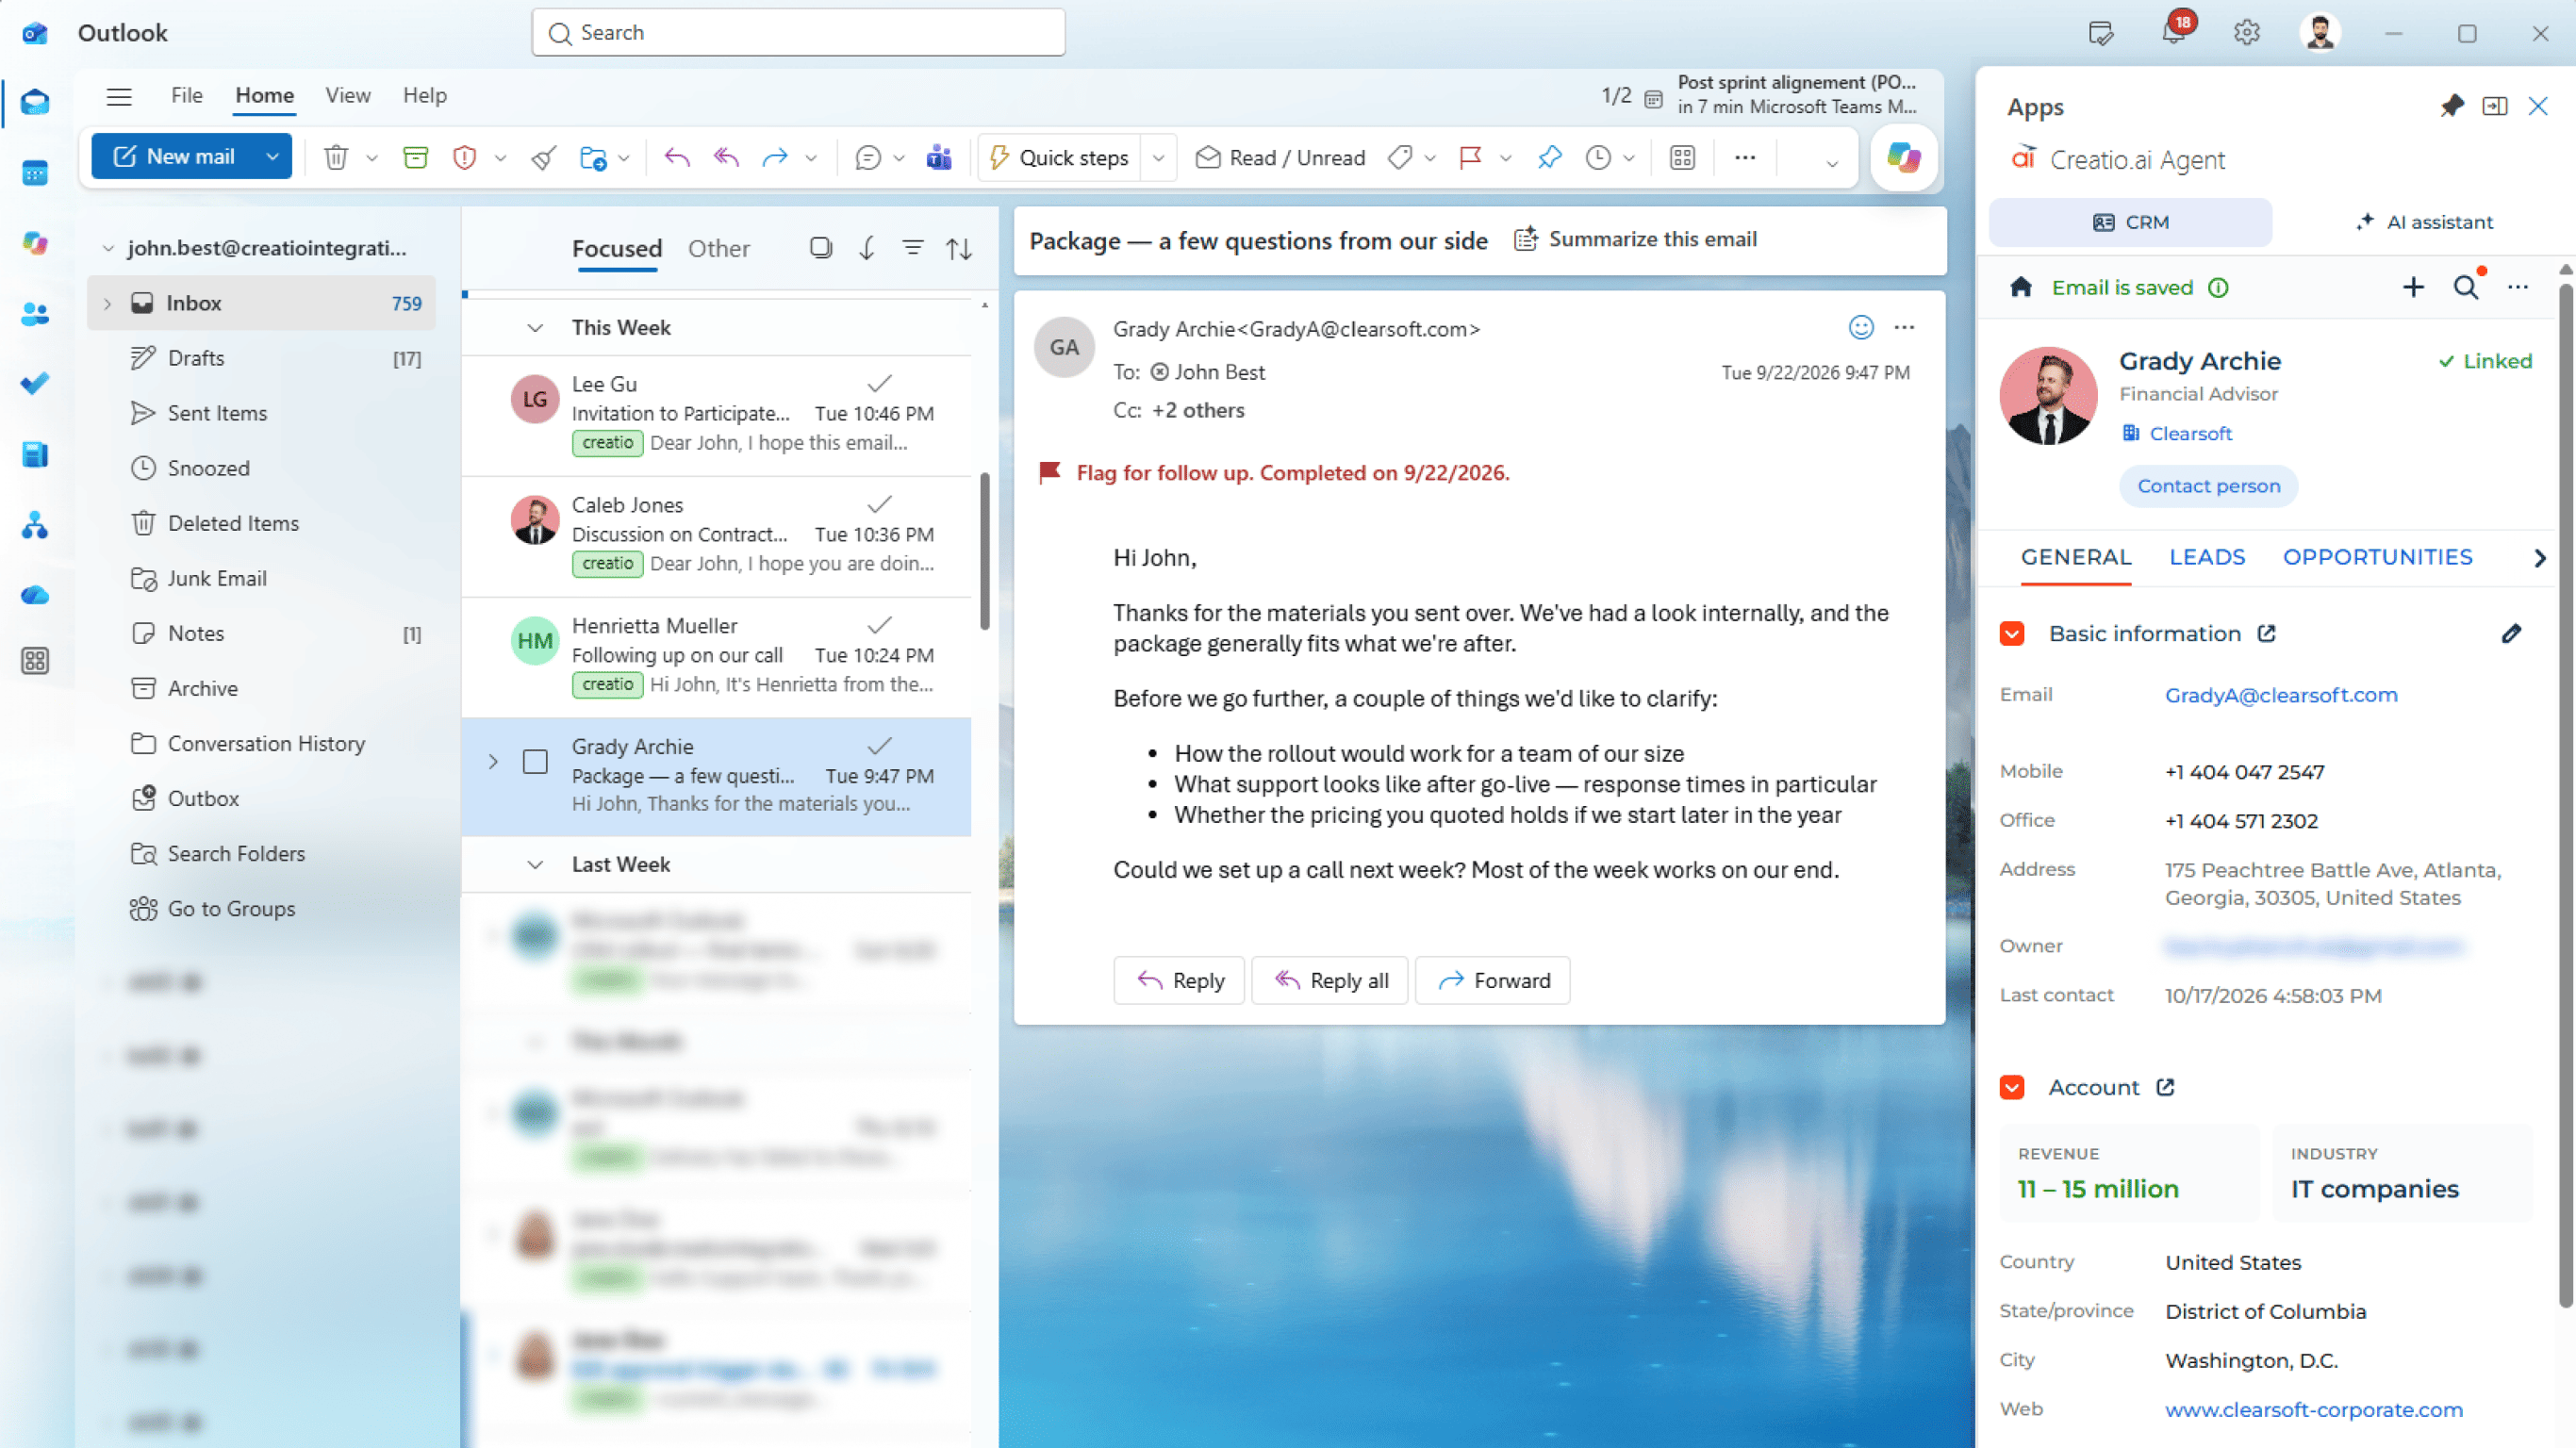The width and height of the screenshot is (2576, 1448).
Task: Open the GradyA@clearsoft.com email link
Action: click(x=2281, y=694)
